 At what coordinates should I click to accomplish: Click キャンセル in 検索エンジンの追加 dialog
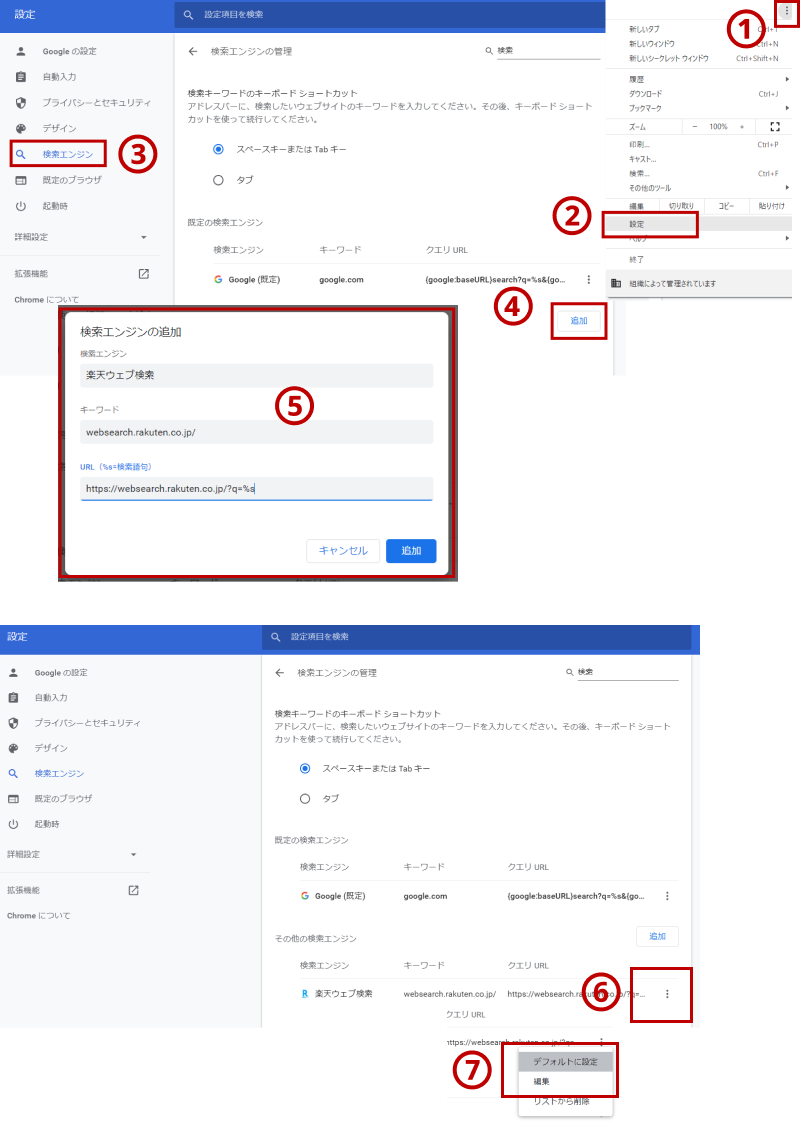coord(343,551)
